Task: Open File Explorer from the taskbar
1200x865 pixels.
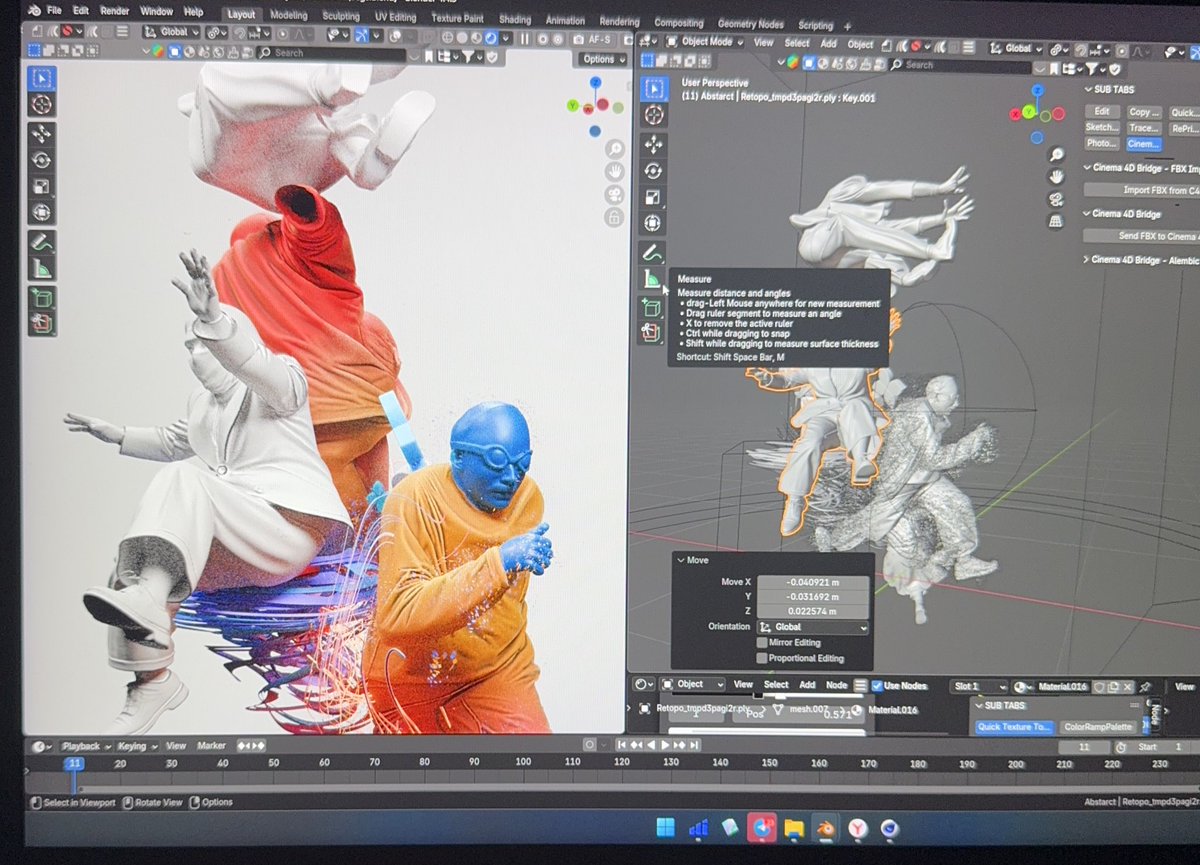Action: pyautogui.click(x=794, y=828)
